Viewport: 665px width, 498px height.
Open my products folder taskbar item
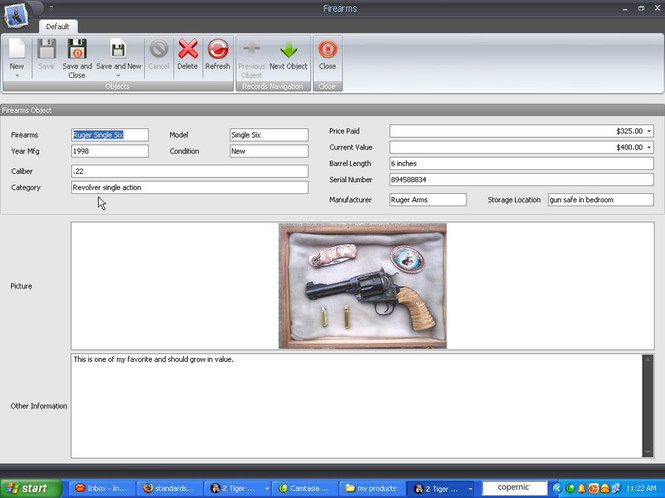click(372, 489)
